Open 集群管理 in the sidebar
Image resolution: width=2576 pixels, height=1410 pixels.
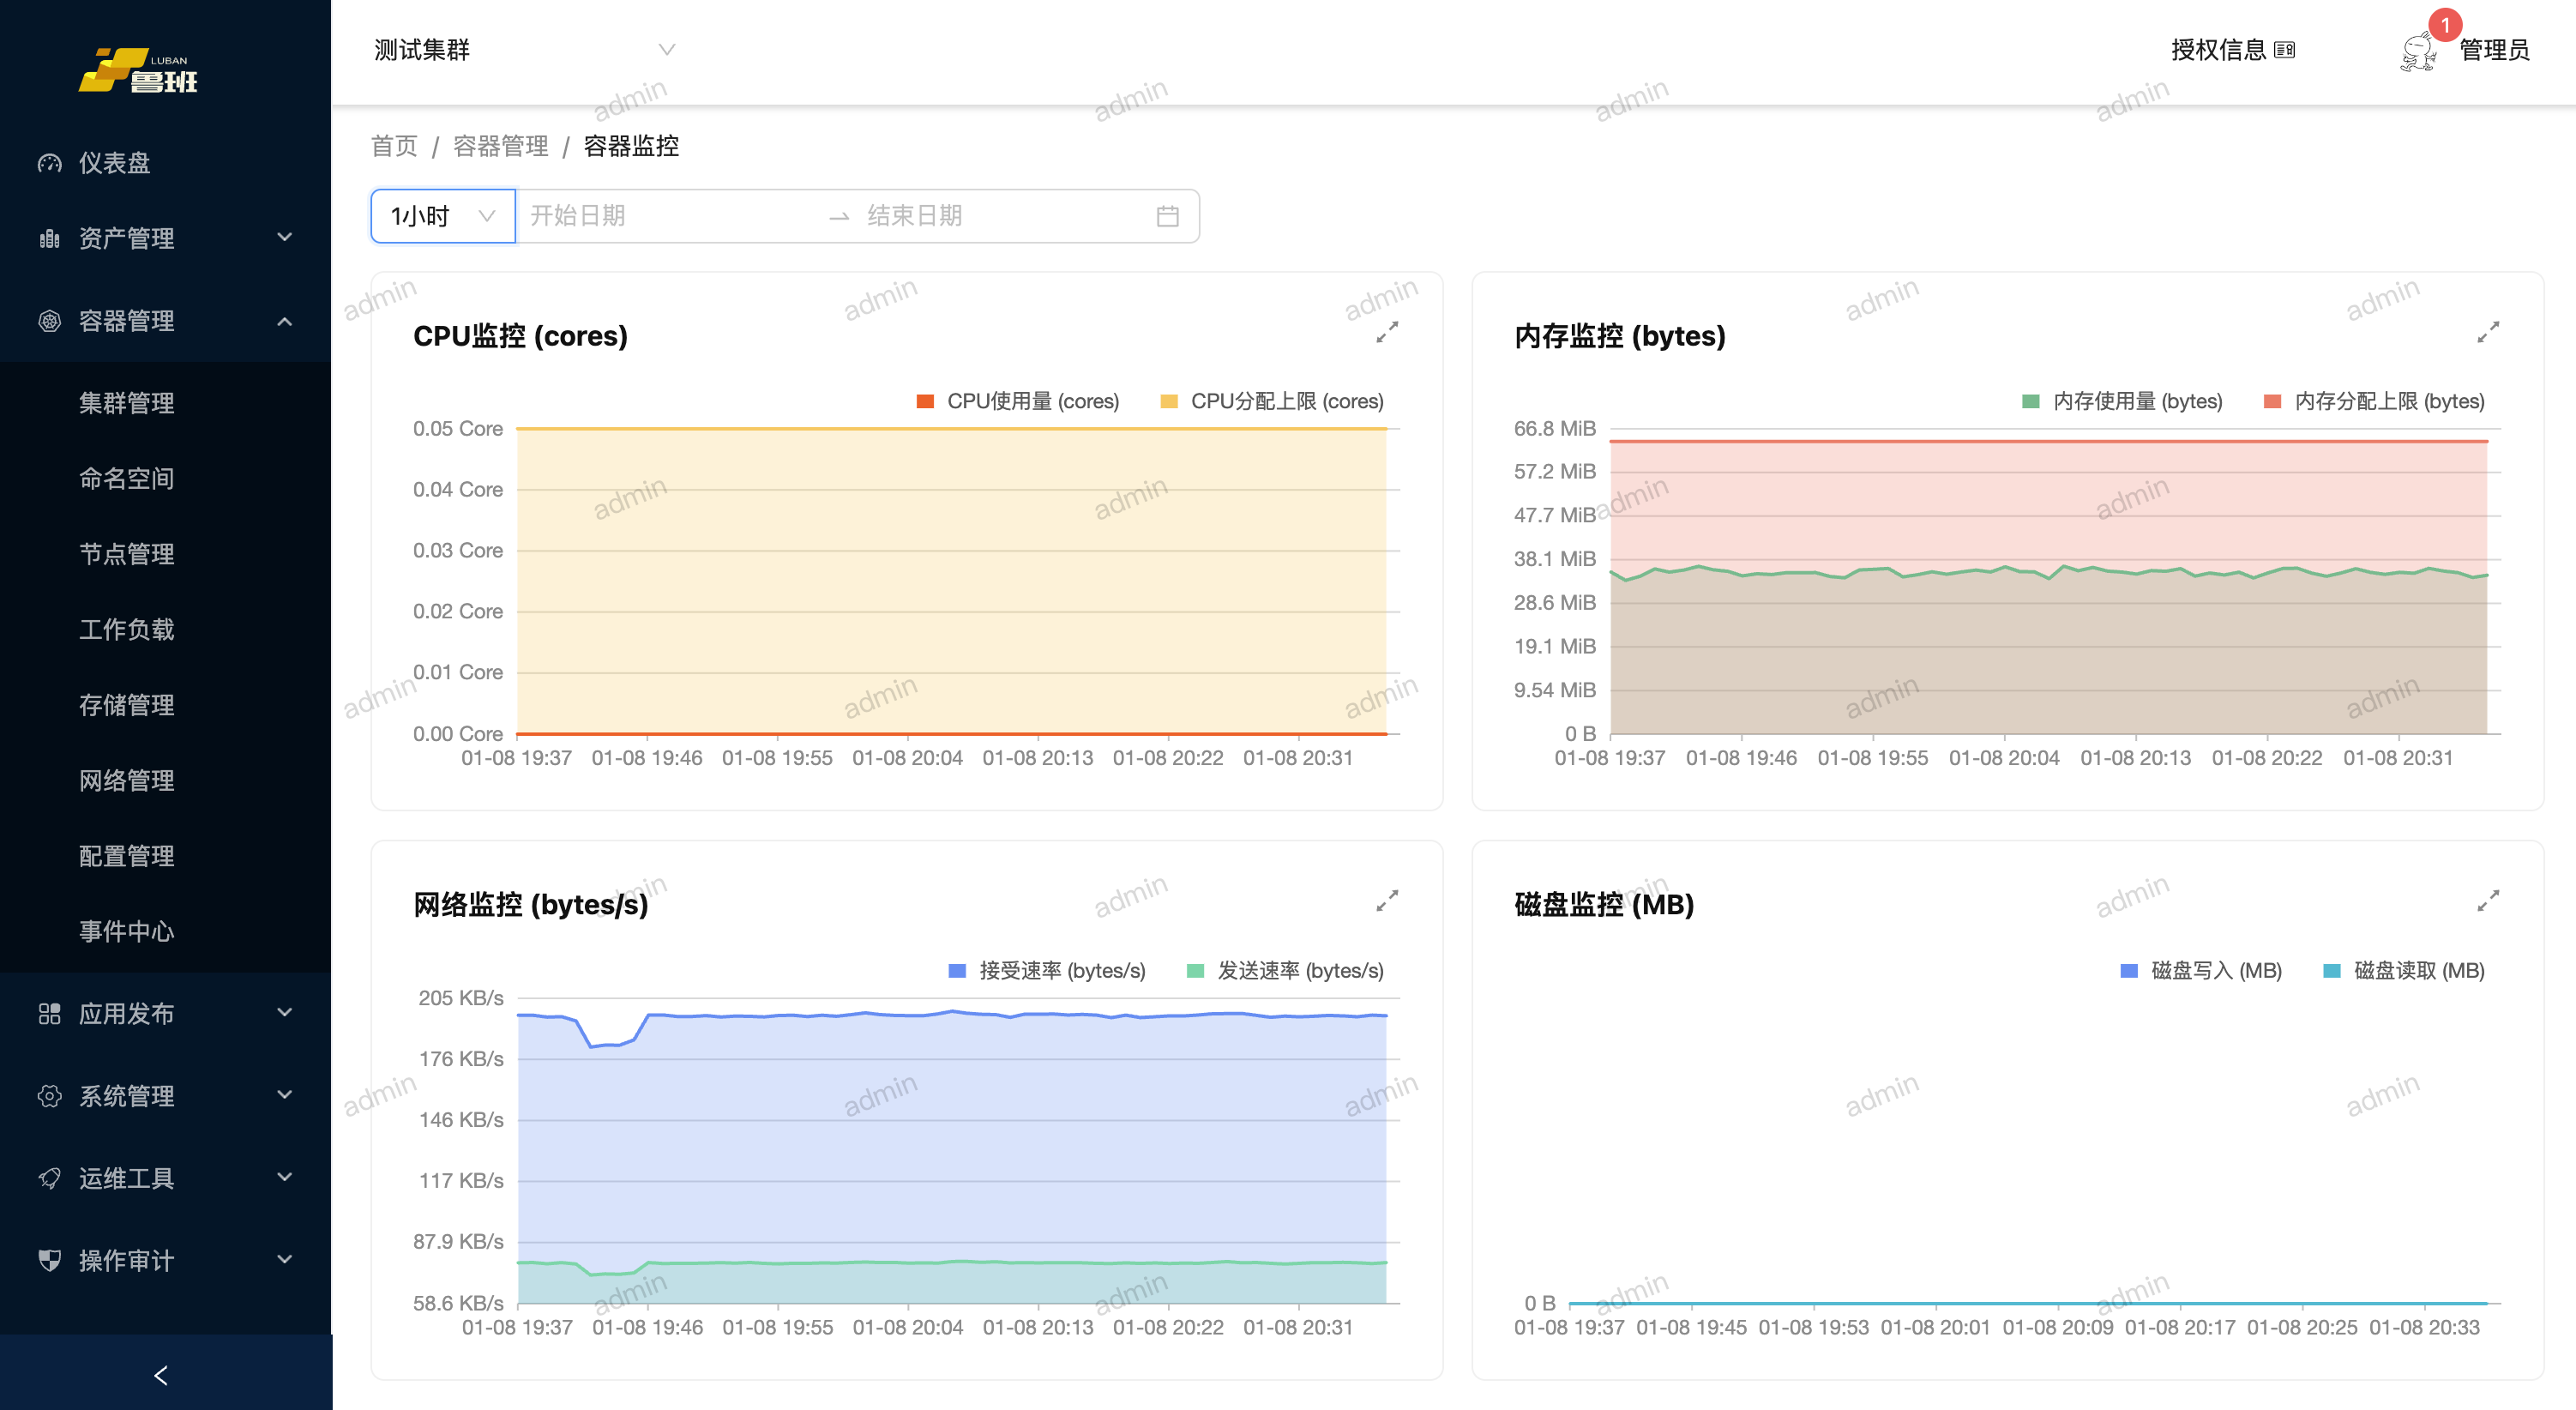coord(127,403)
